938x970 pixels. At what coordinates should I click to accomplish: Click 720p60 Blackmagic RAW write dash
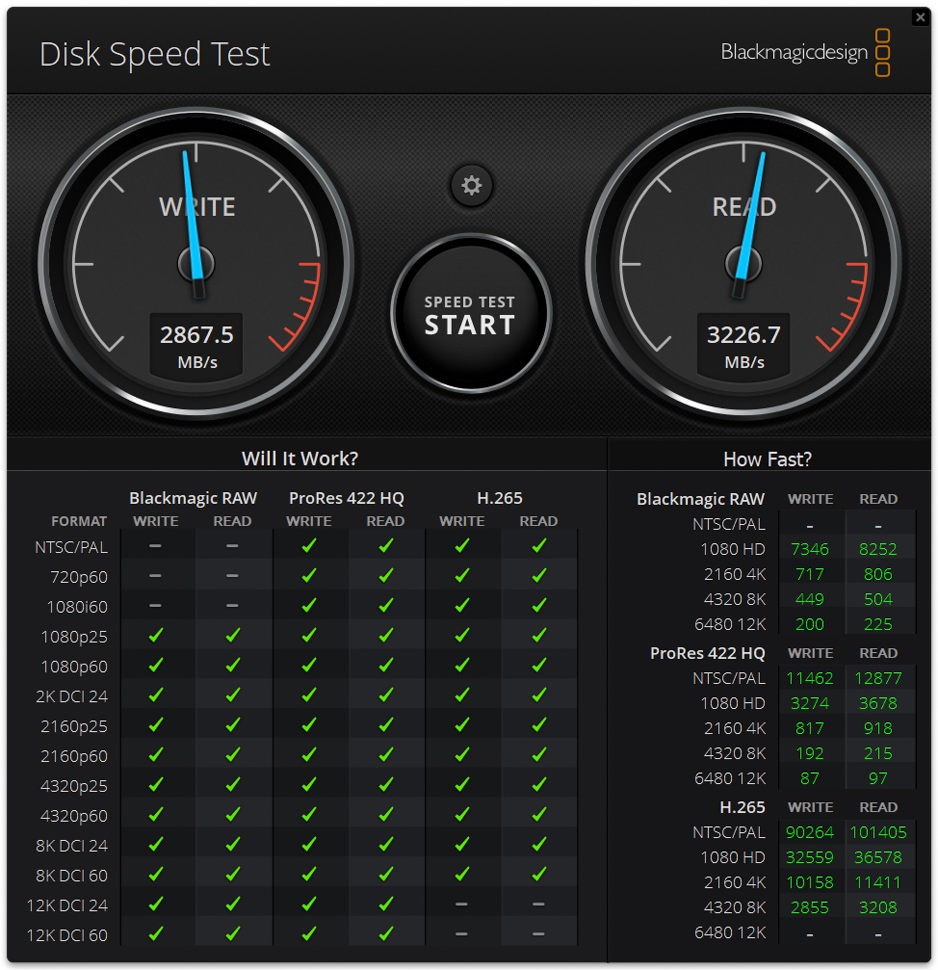[x=156, y=576]
